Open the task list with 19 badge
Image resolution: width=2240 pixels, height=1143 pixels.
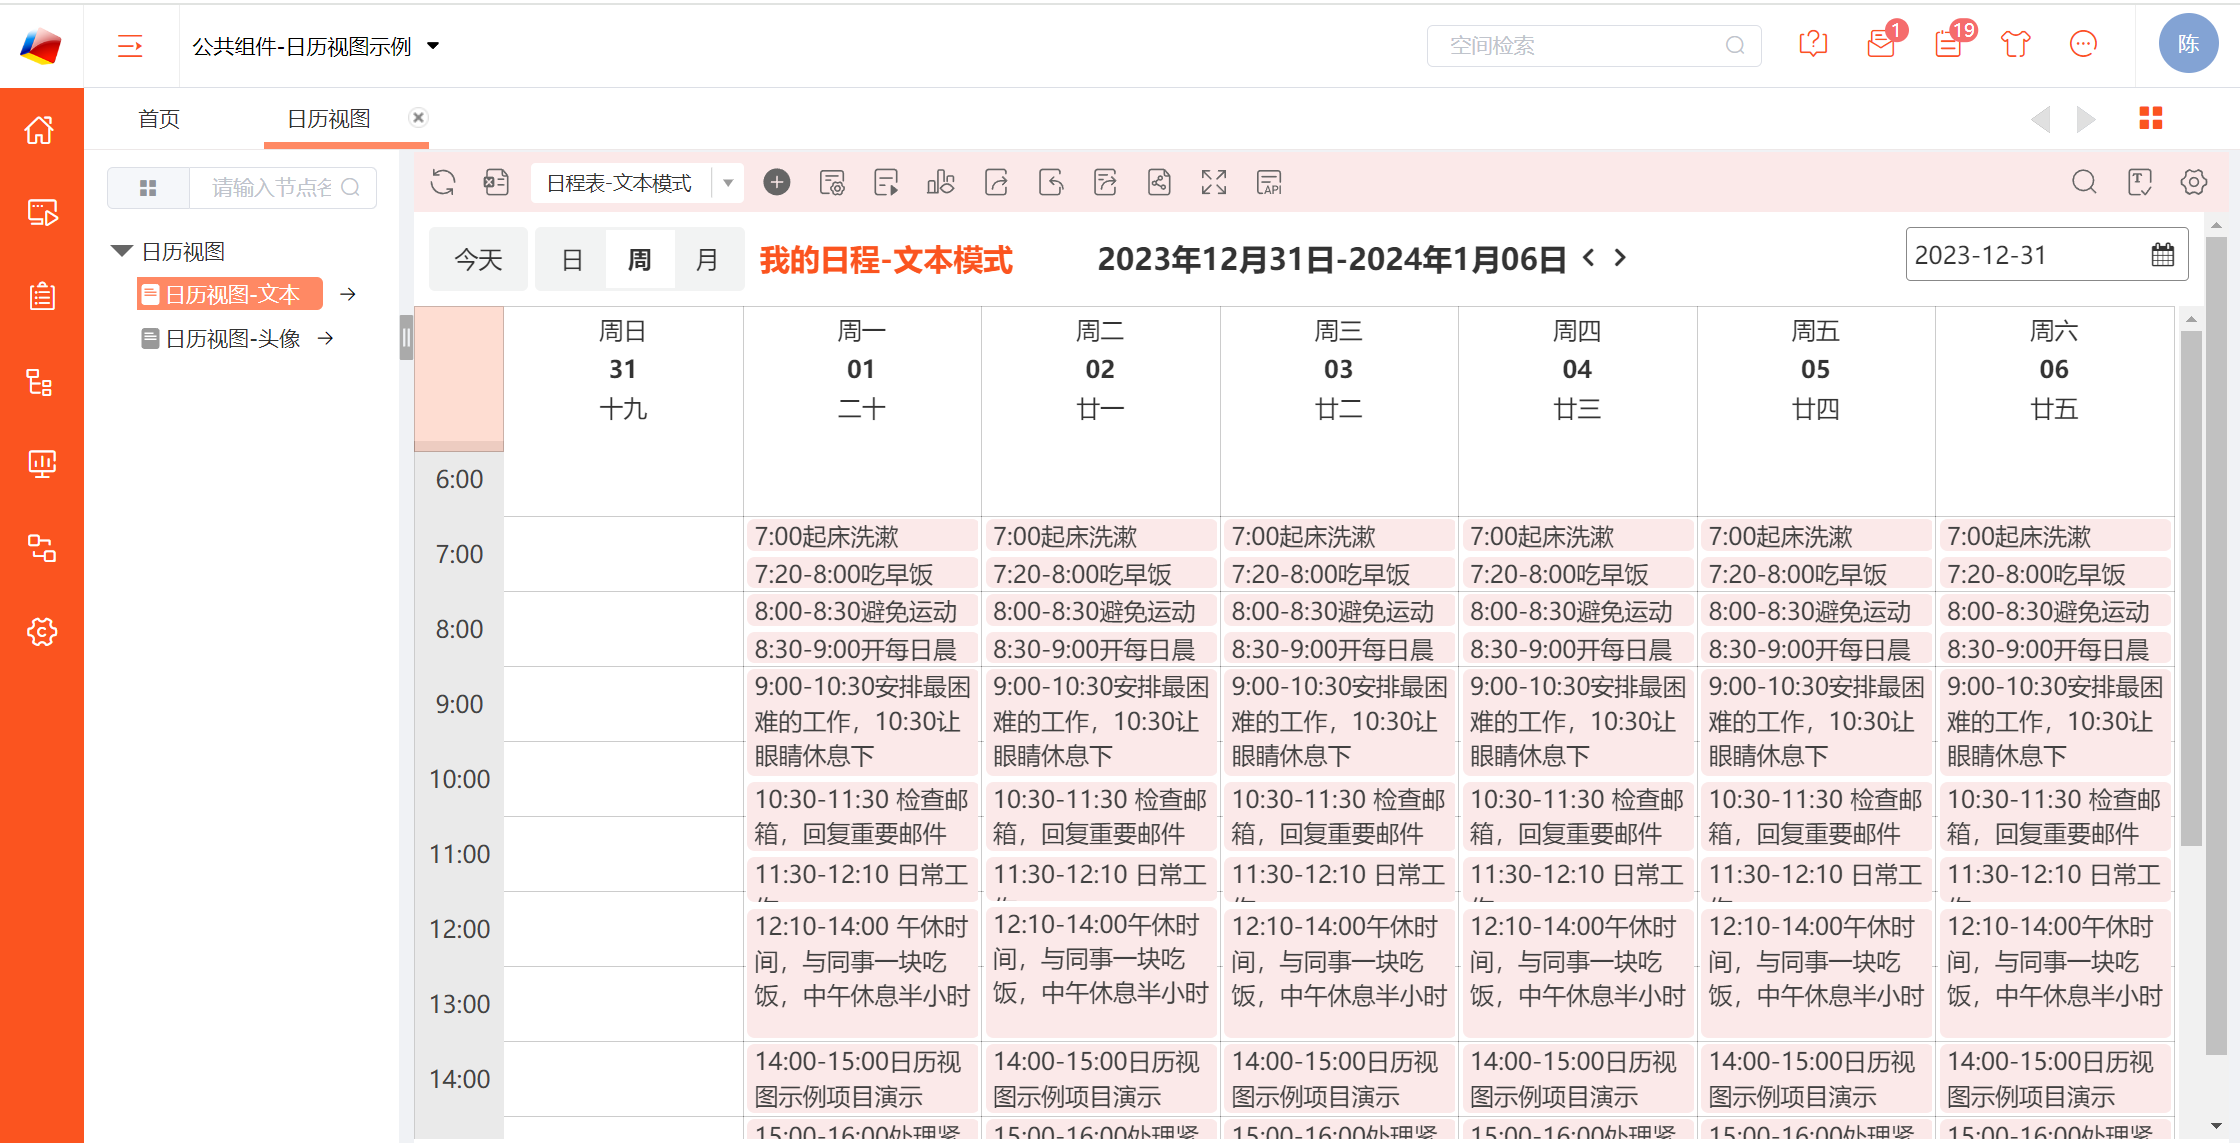pyautogui.click(x=1949, y=45)
